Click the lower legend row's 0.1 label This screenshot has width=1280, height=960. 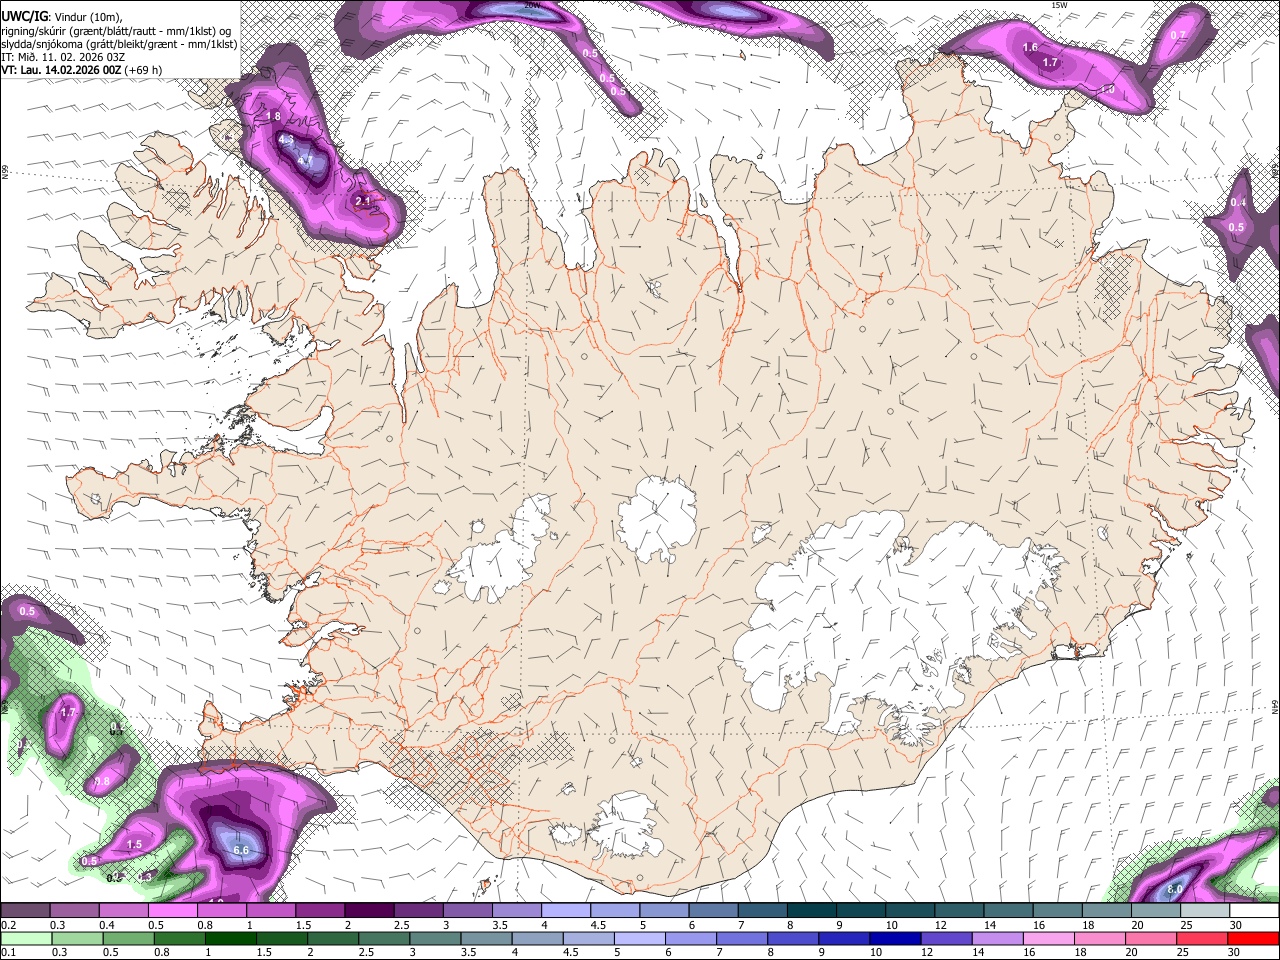9,952
